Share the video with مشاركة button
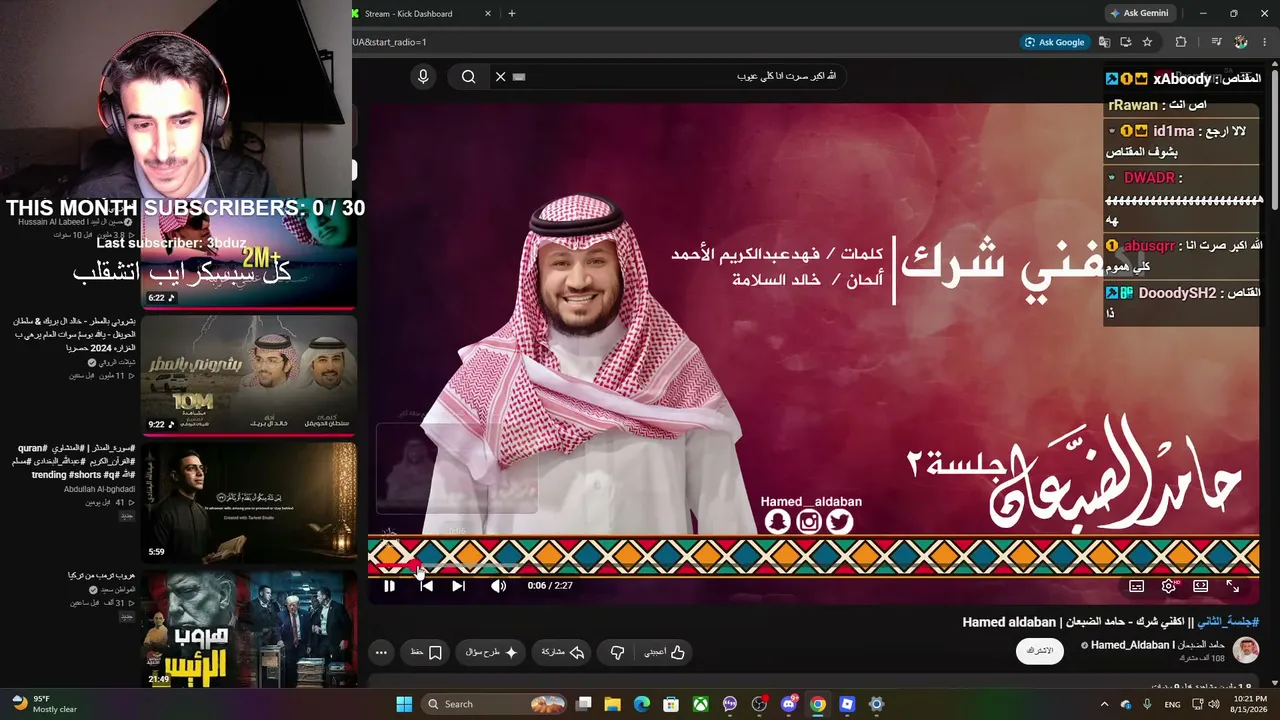 pos(563,652)
